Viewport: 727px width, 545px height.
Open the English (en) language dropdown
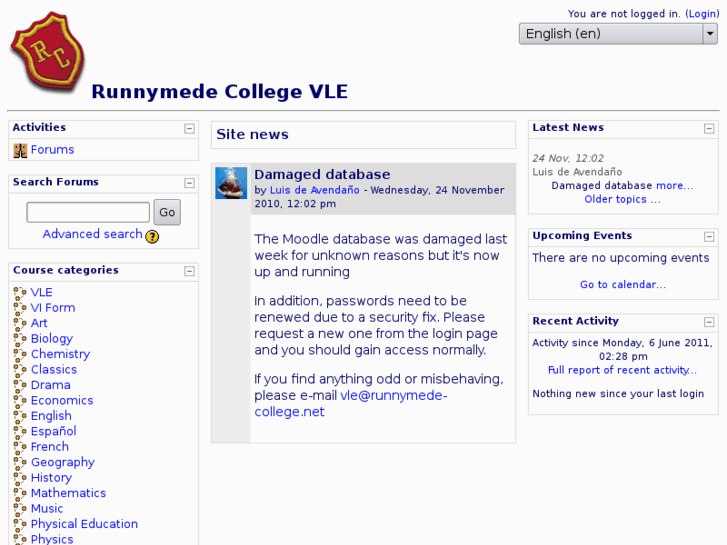[x=618, y=34]
